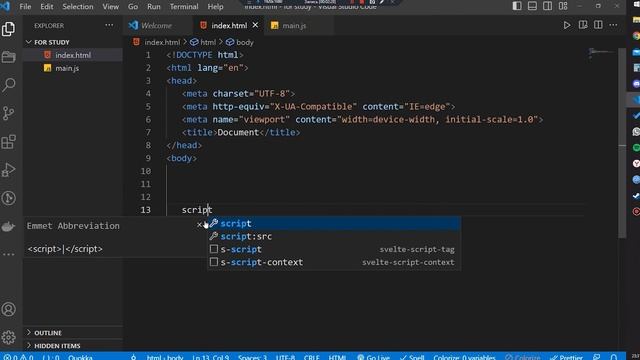Click Prettier in the status bar

click(566, 357)
